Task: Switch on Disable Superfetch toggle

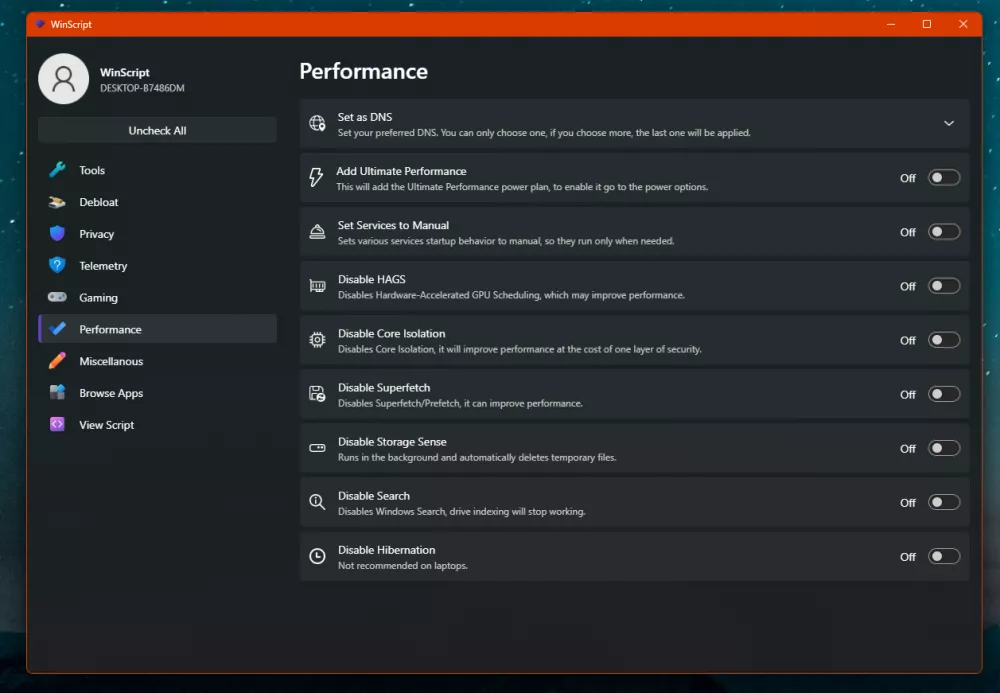Action: (943, 394)
